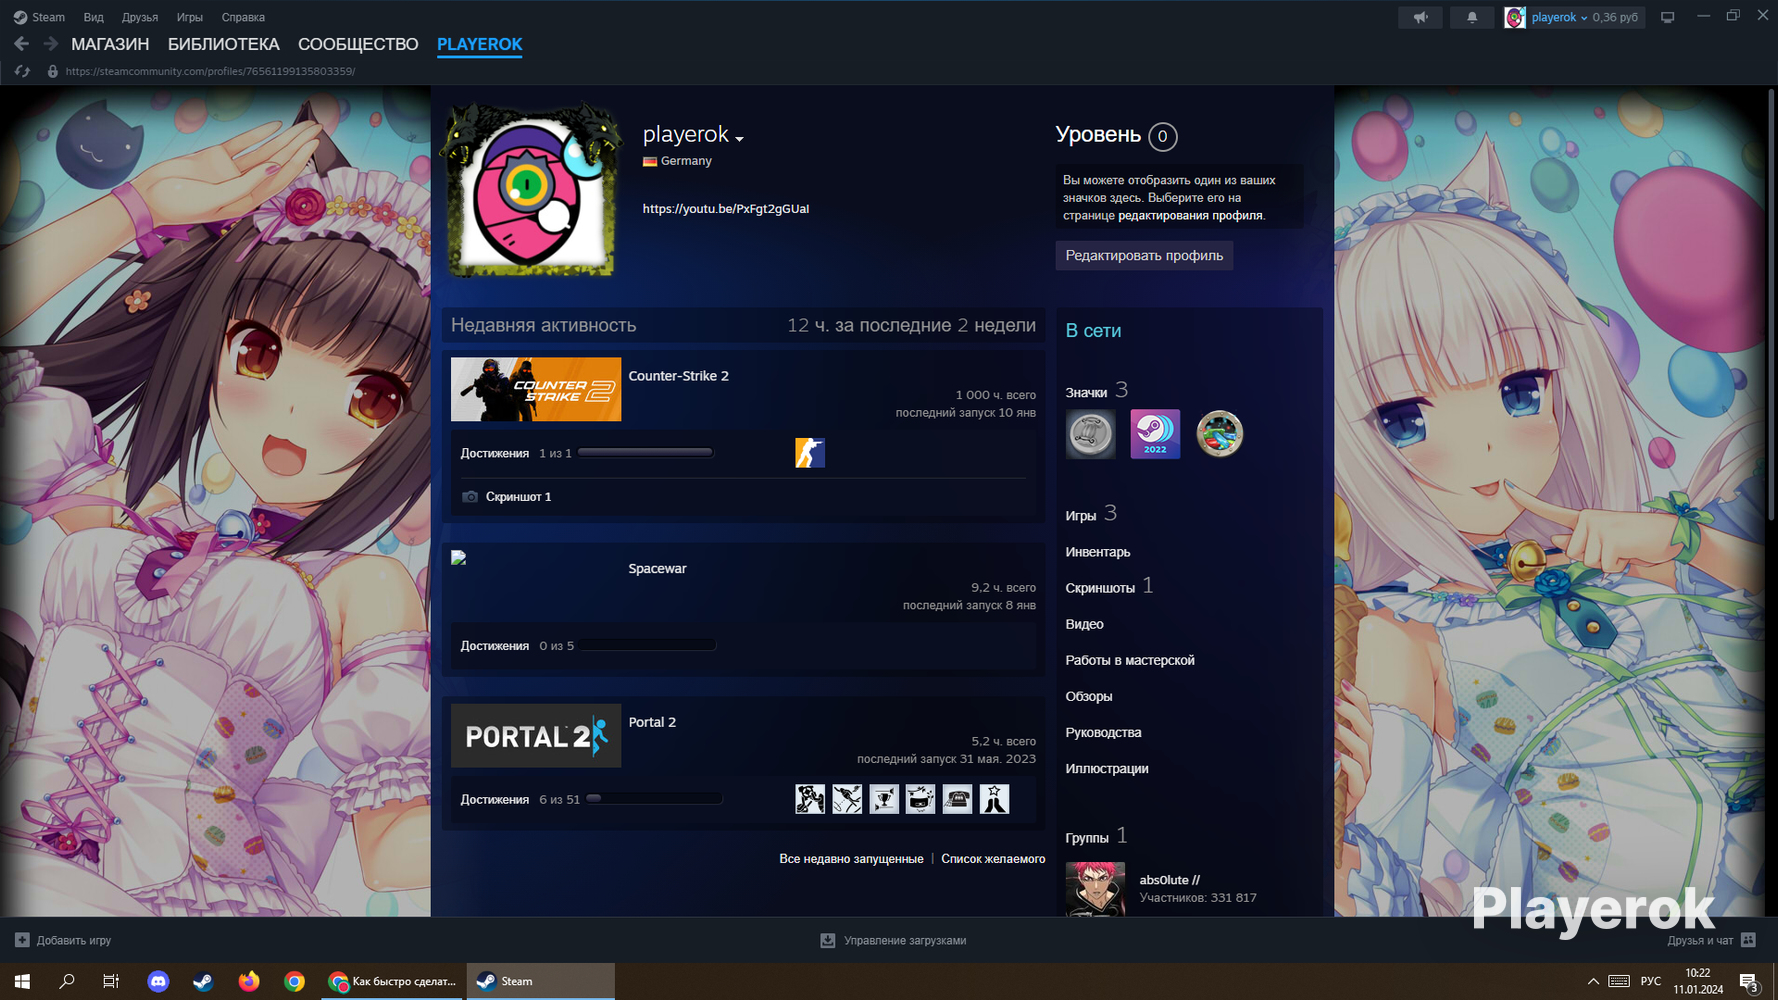Click the Spacewar achievements progress bar
Viewport: 1778px width, 1000px height.
tap(648, 645)
